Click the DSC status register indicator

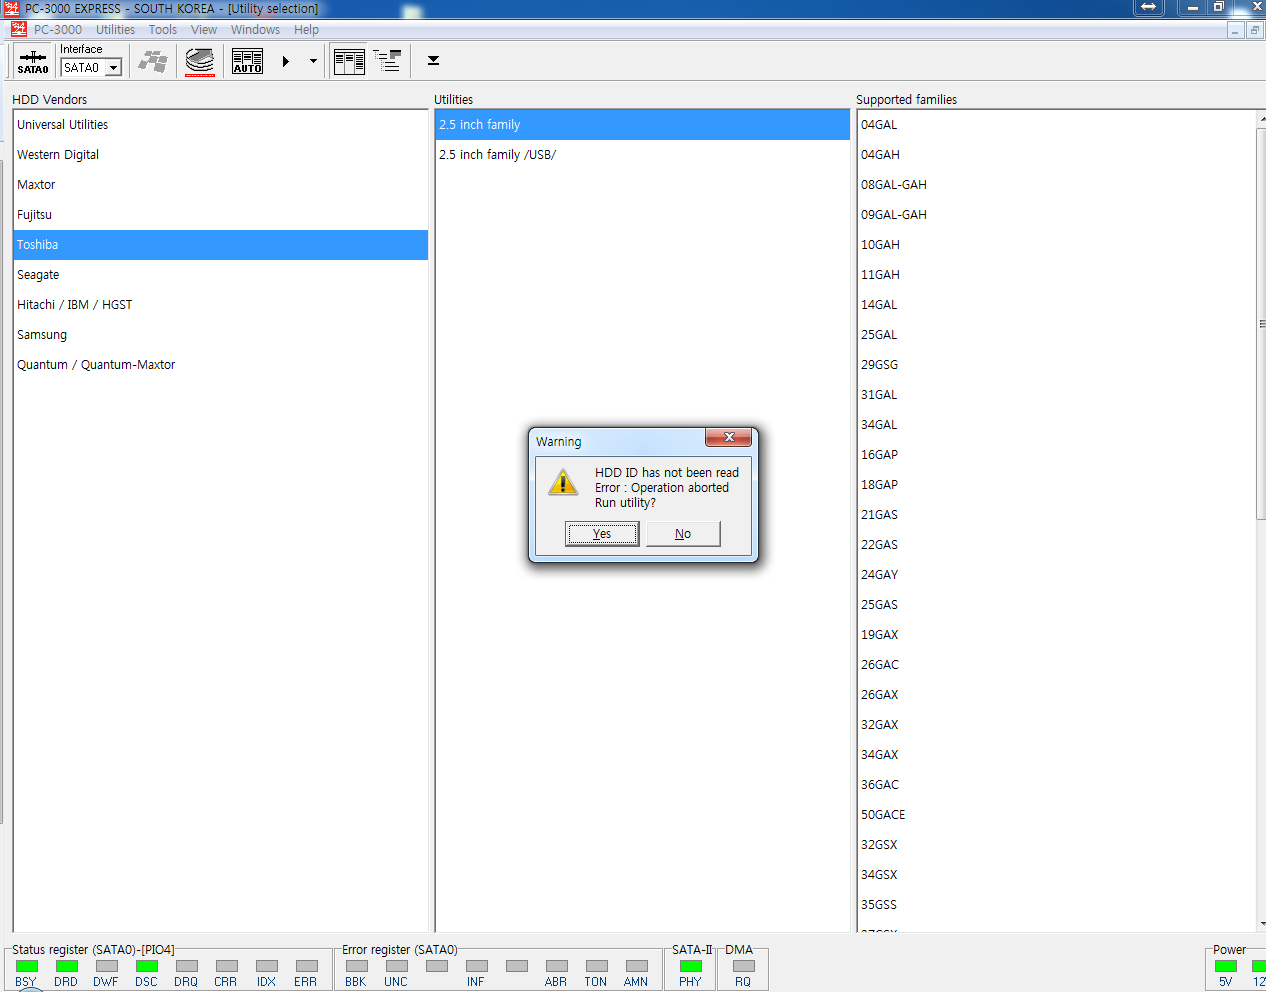coord(147,966)
